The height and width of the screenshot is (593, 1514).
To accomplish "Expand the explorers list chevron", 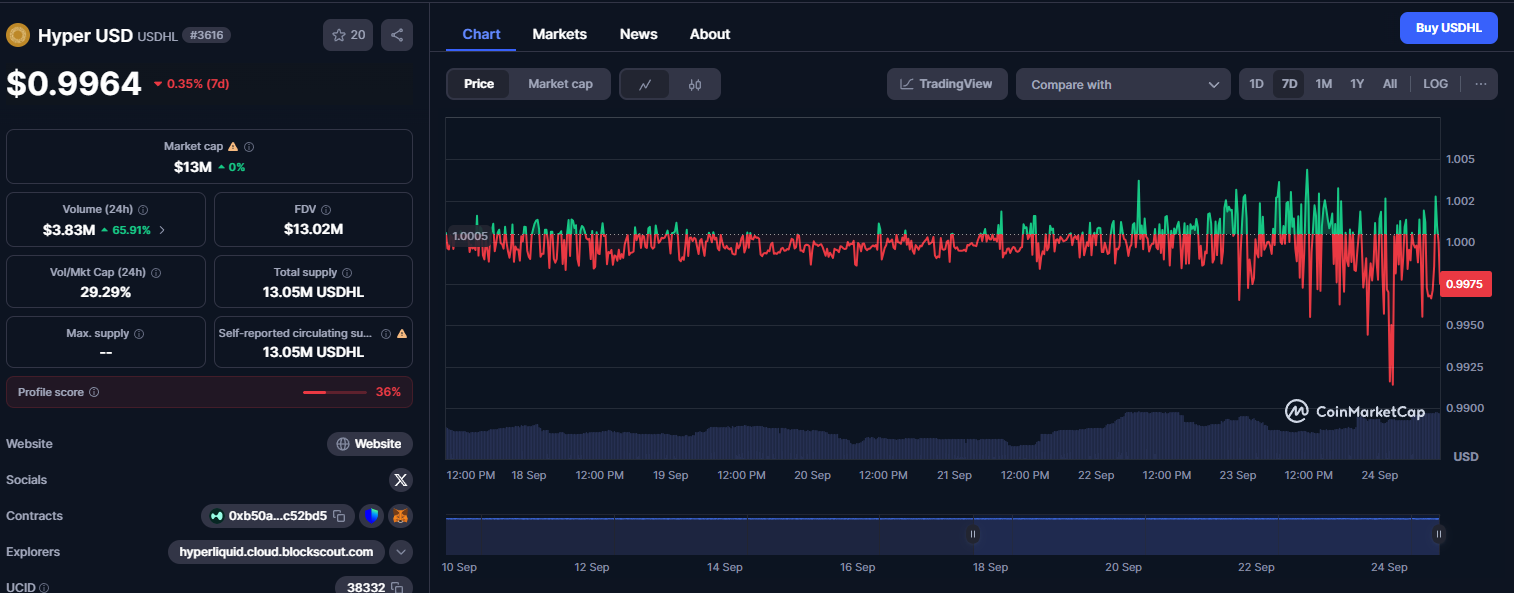I will tap(400, 552).
